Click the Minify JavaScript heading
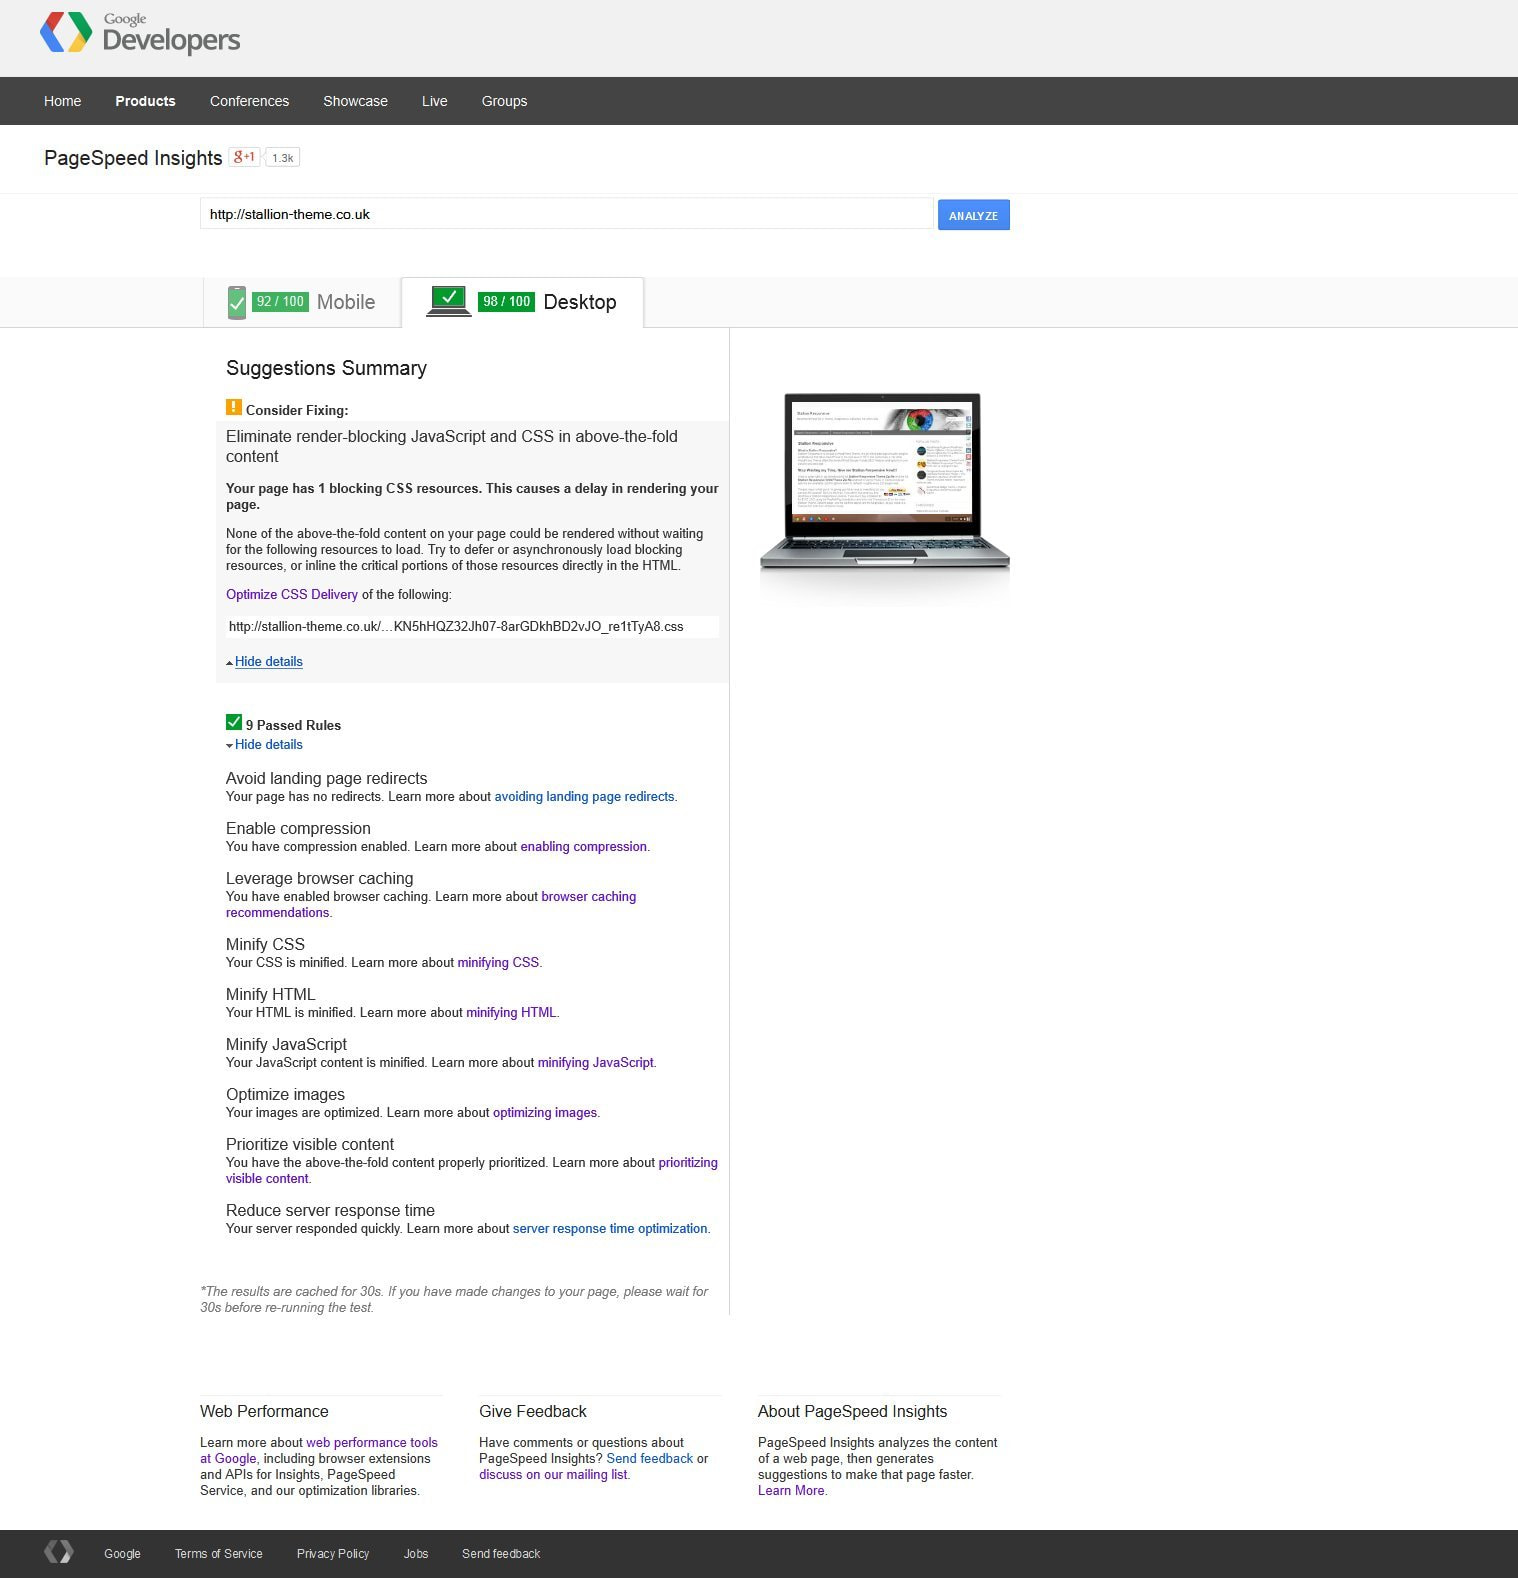The image size is (1518, 1578). (x=286, y=1045)
